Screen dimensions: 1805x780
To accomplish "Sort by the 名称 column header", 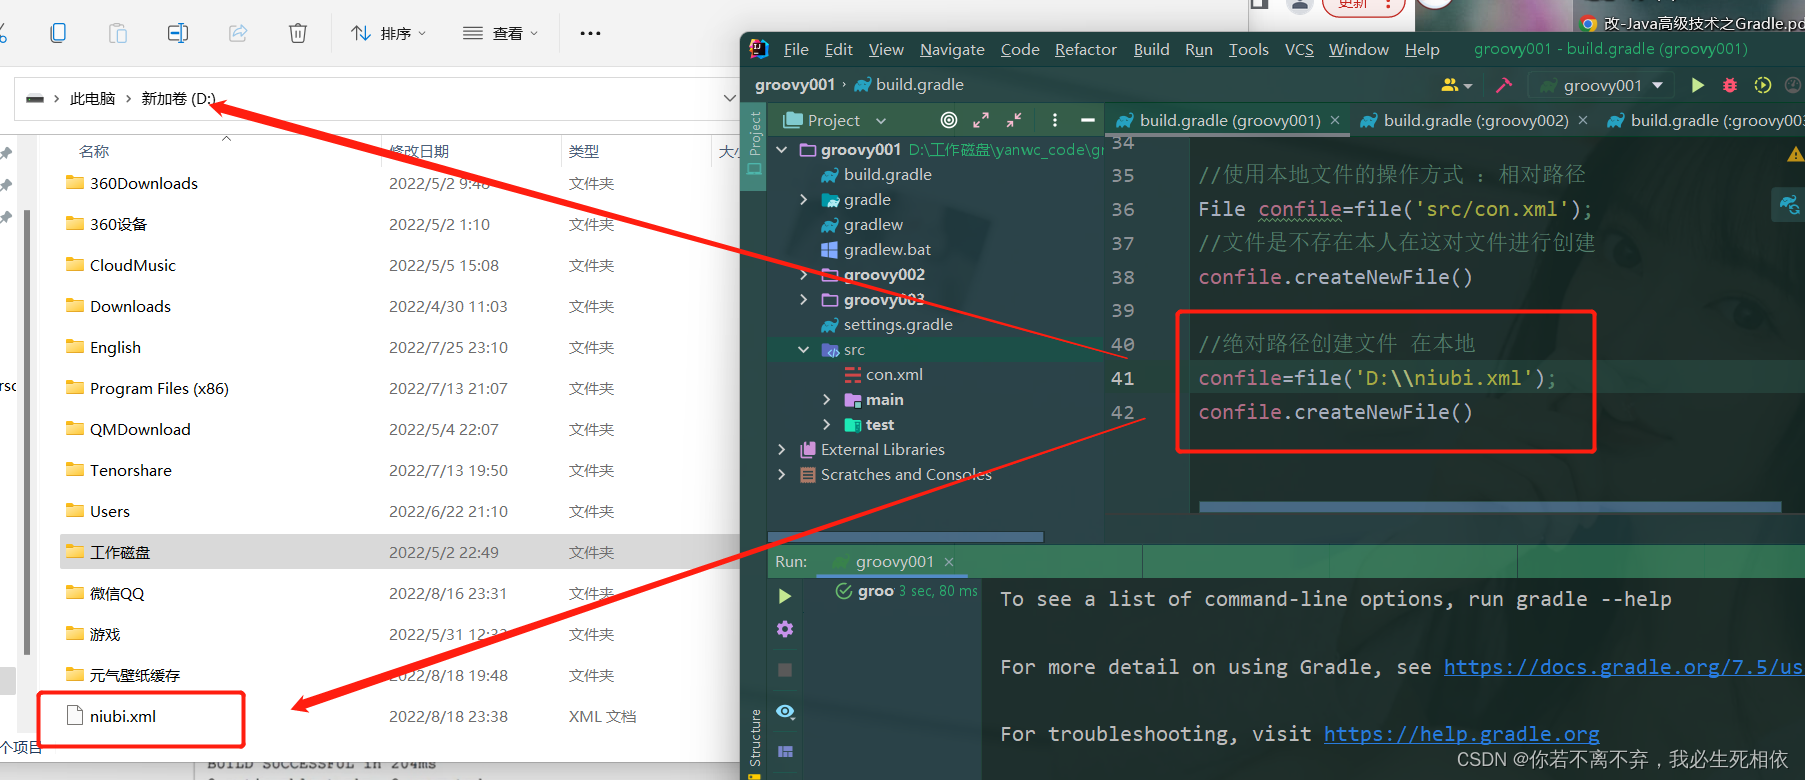I will (x=94, y=151).
